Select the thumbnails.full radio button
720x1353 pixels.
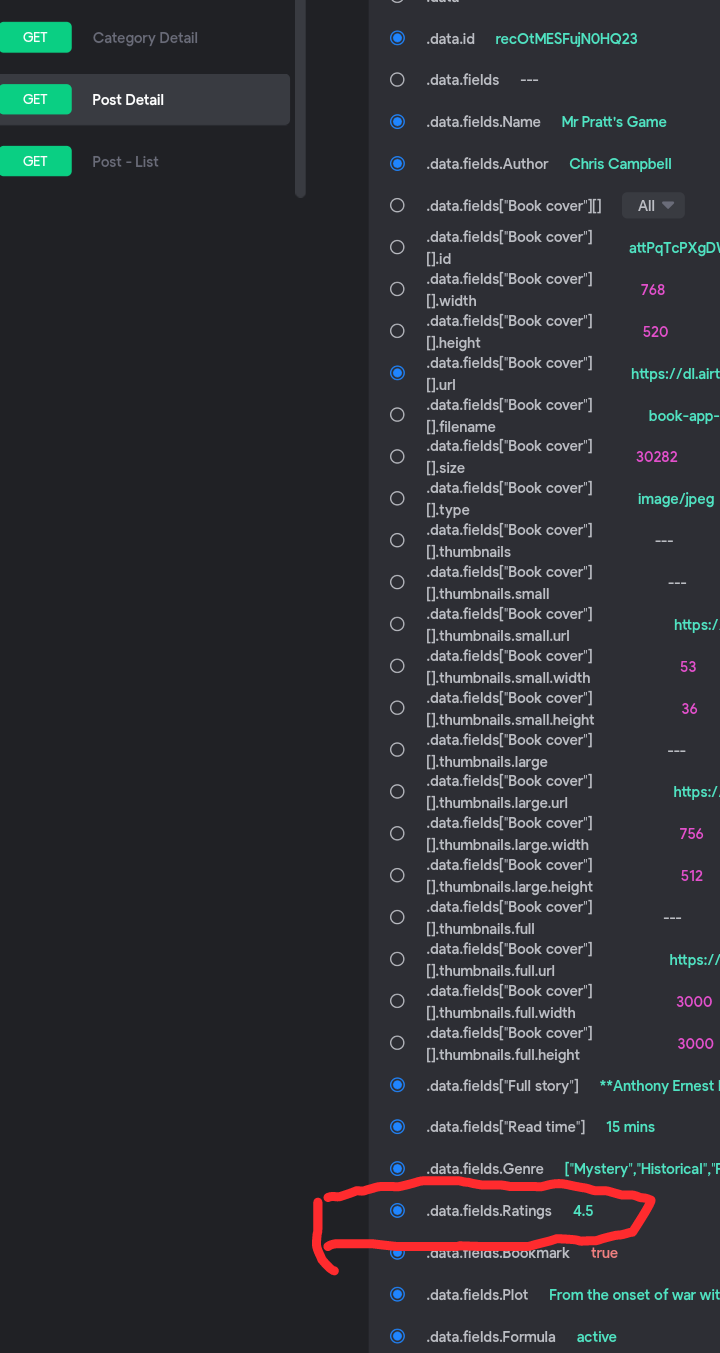coord(397,917)
